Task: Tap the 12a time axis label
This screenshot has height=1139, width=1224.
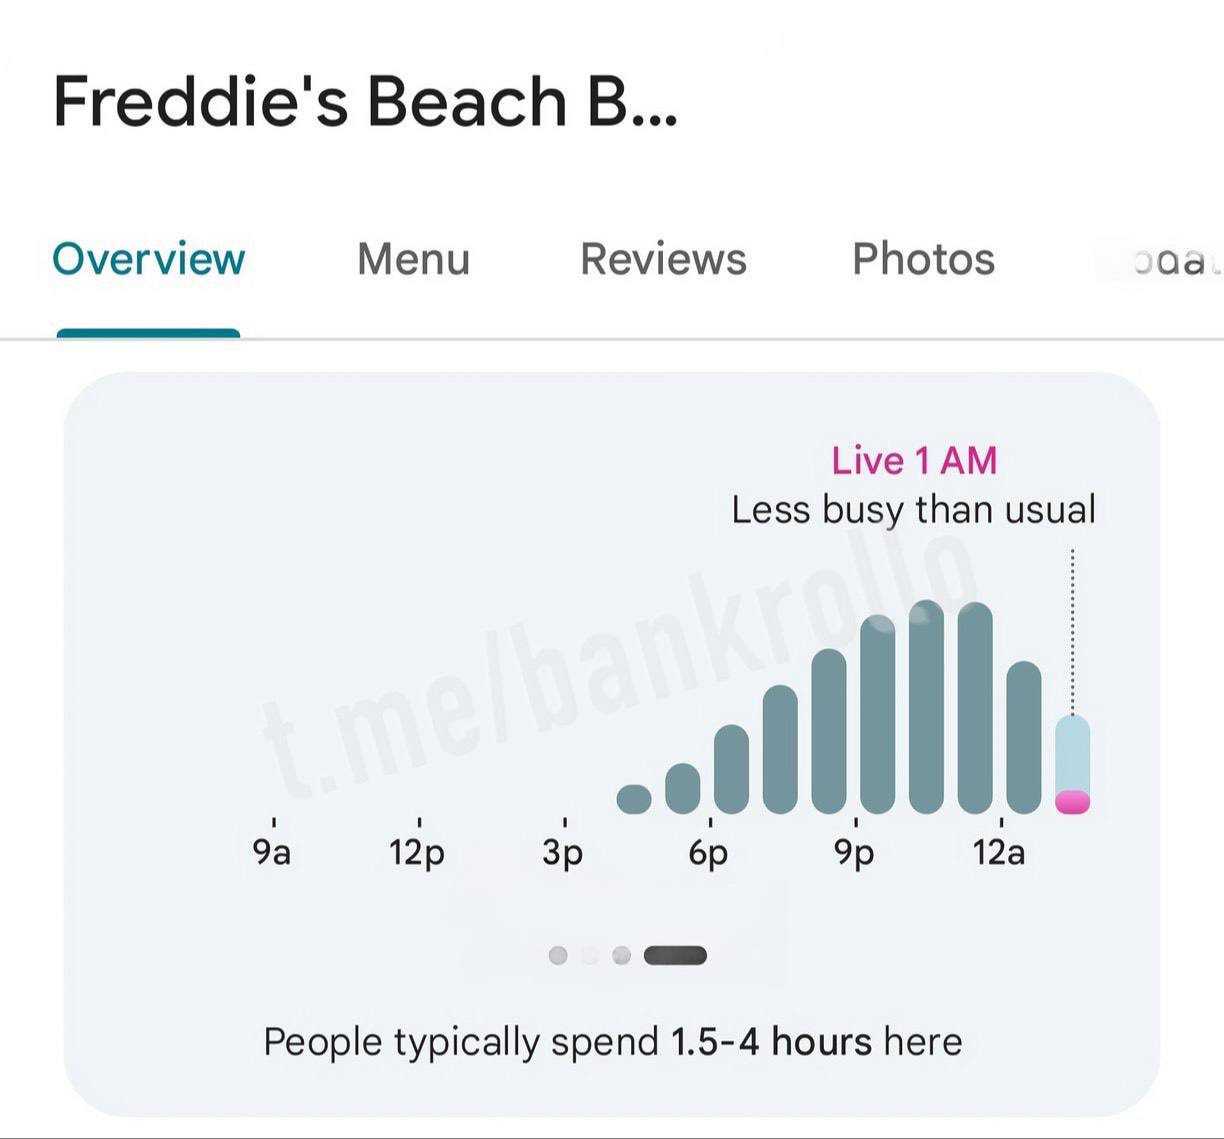Action: click(x=999, y=852)
